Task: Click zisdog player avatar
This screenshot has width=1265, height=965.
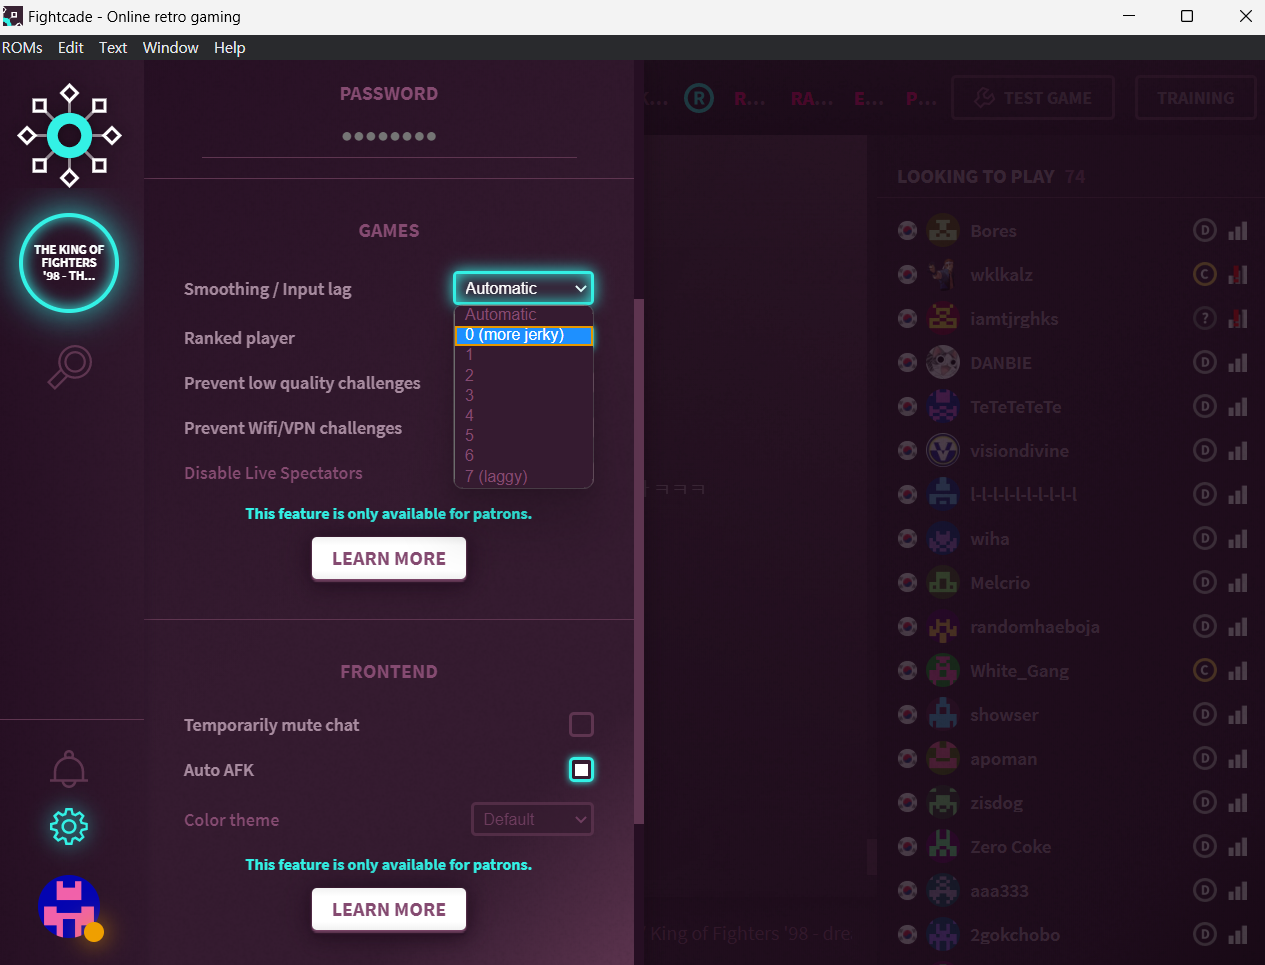Action: tap(943, 802)
